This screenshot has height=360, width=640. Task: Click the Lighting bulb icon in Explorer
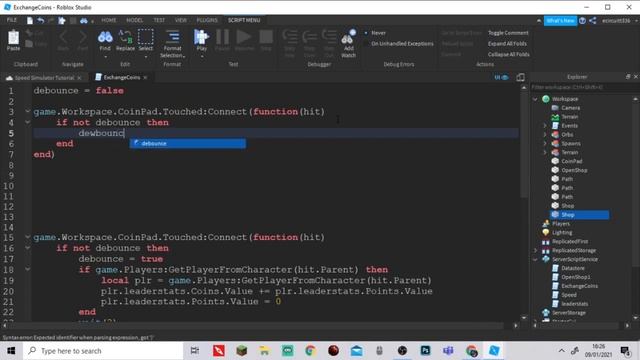[x=546, y=232]
